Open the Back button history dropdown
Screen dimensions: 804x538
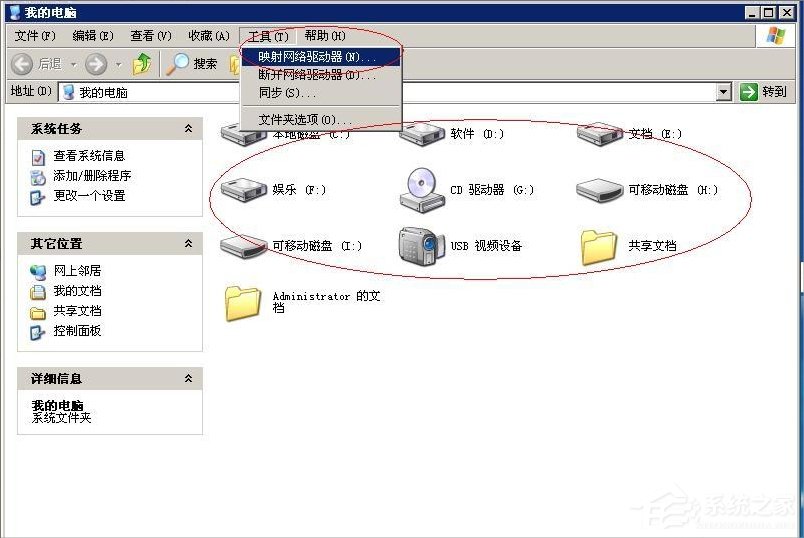(x=73, y=65)
